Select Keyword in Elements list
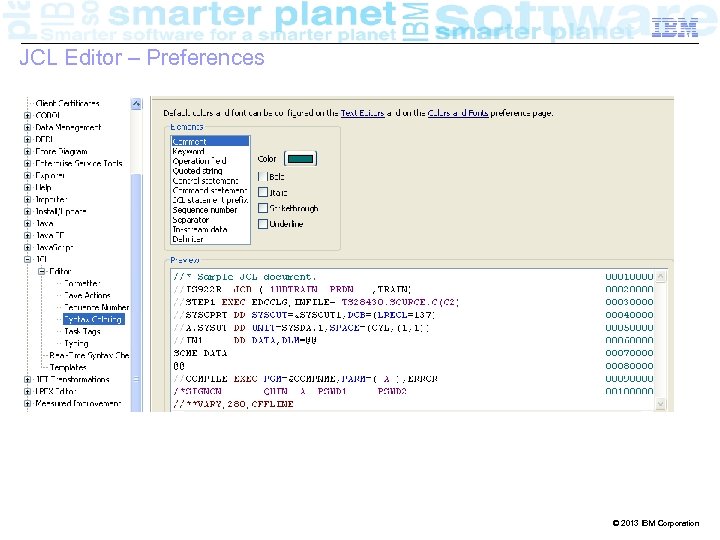This screenshot has height=540, width=720. tap(210, 151)
